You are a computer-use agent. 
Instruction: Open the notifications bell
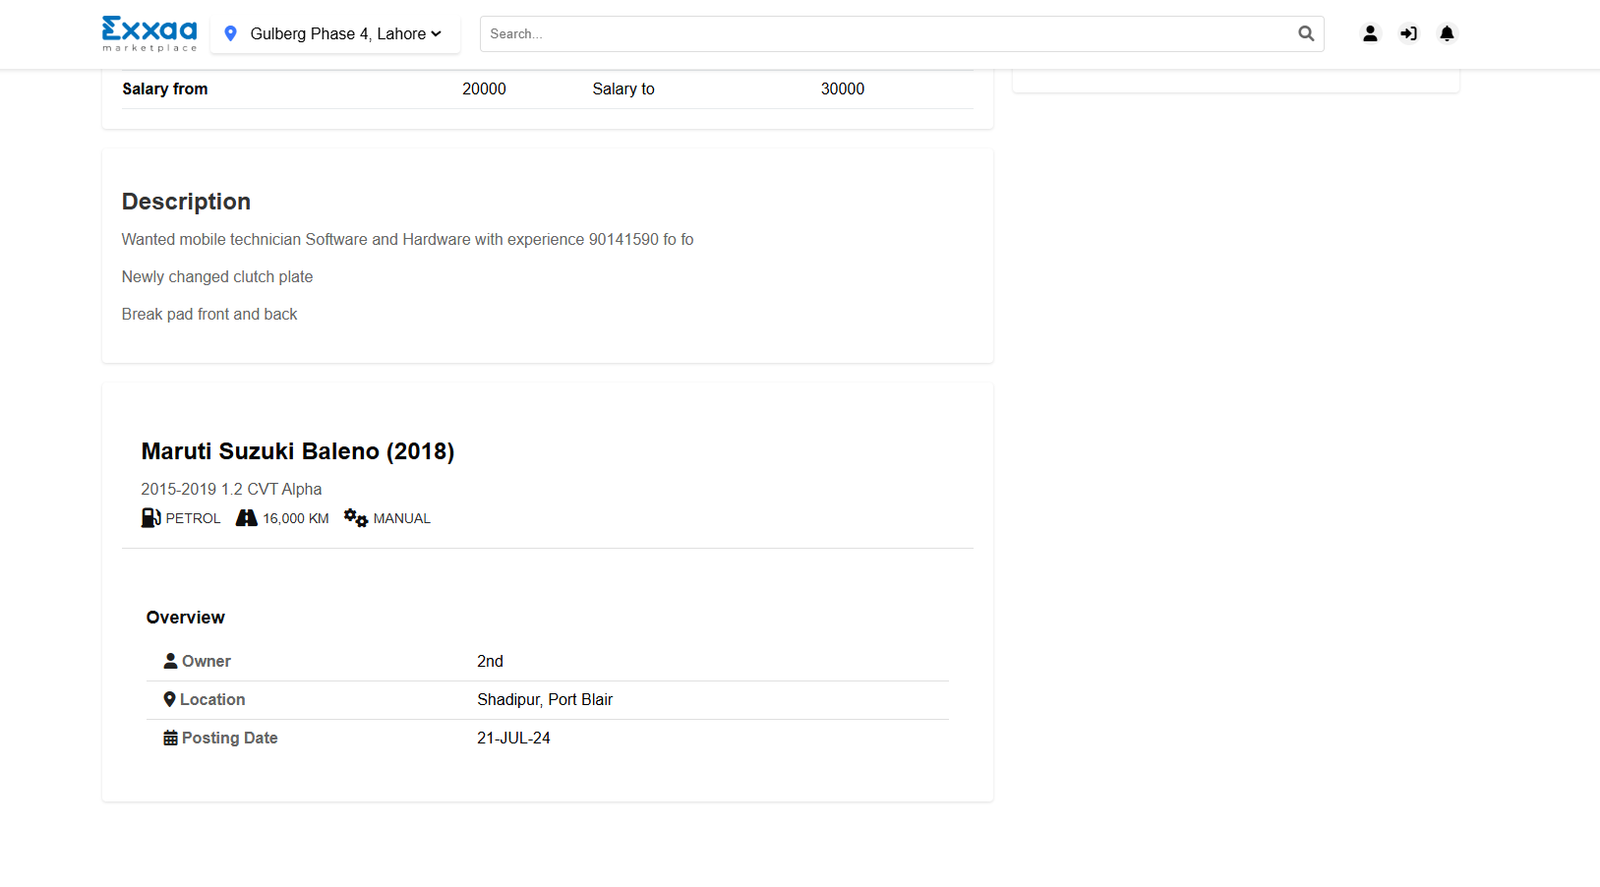1446,34
